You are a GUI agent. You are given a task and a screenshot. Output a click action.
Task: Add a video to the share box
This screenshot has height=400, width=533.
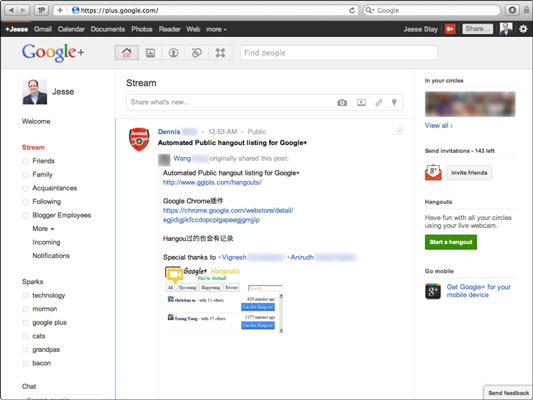point(361,102)
